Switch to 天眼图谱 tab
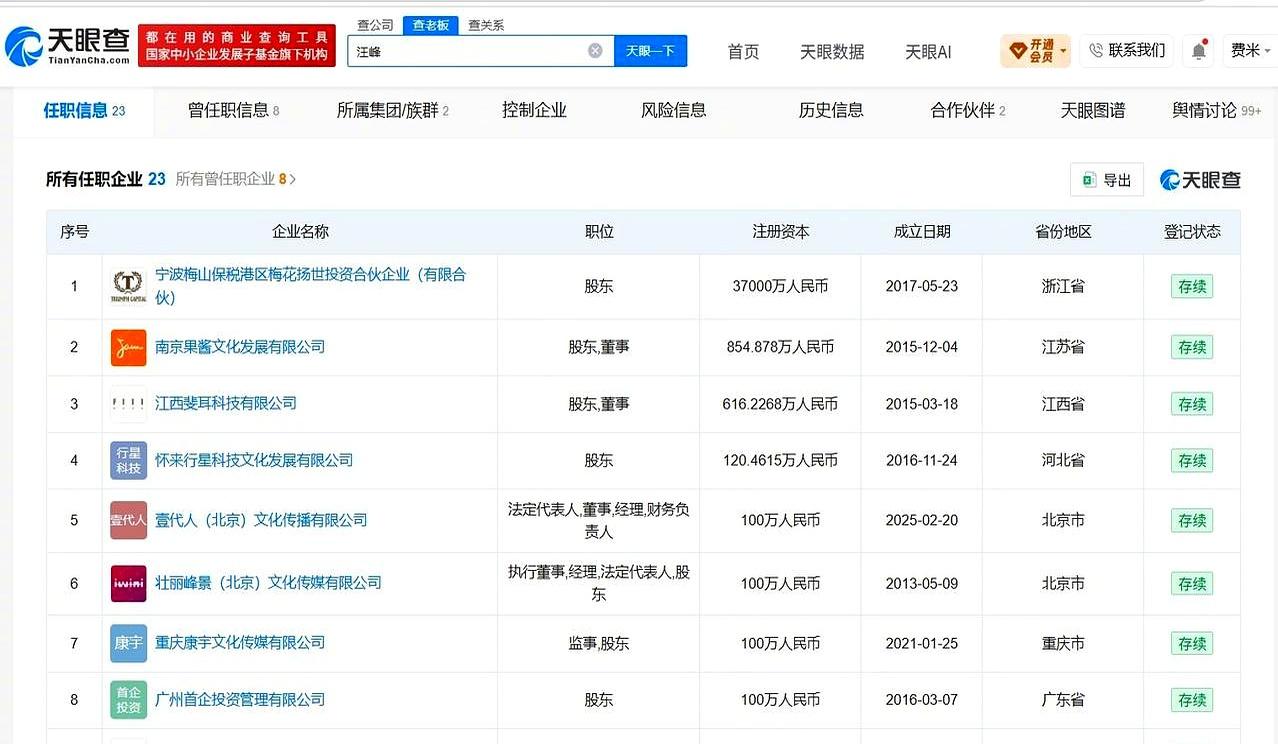 (x=1092, y=111)
